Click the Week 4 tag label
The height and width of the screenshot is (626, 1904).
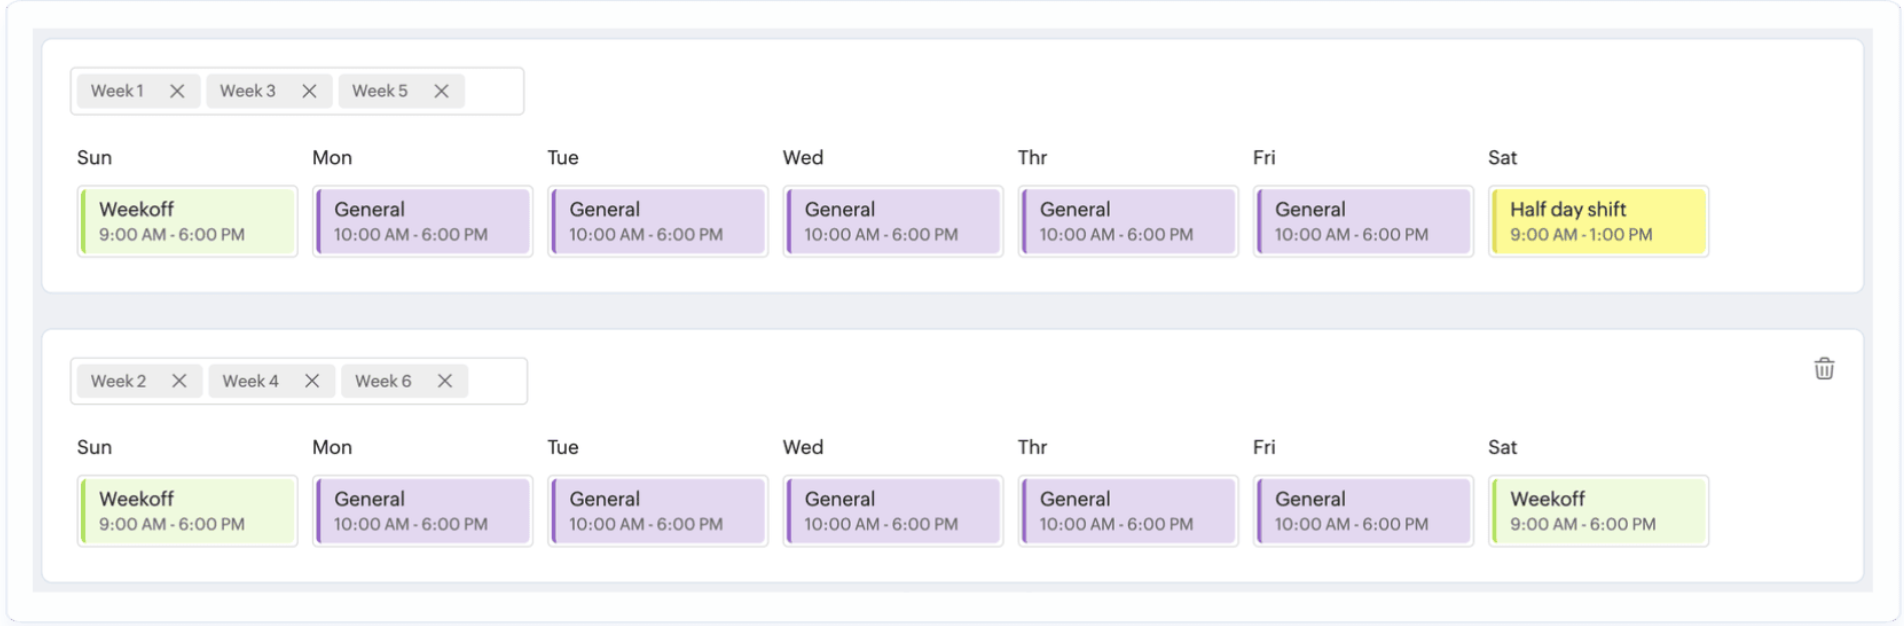[250, 381]
